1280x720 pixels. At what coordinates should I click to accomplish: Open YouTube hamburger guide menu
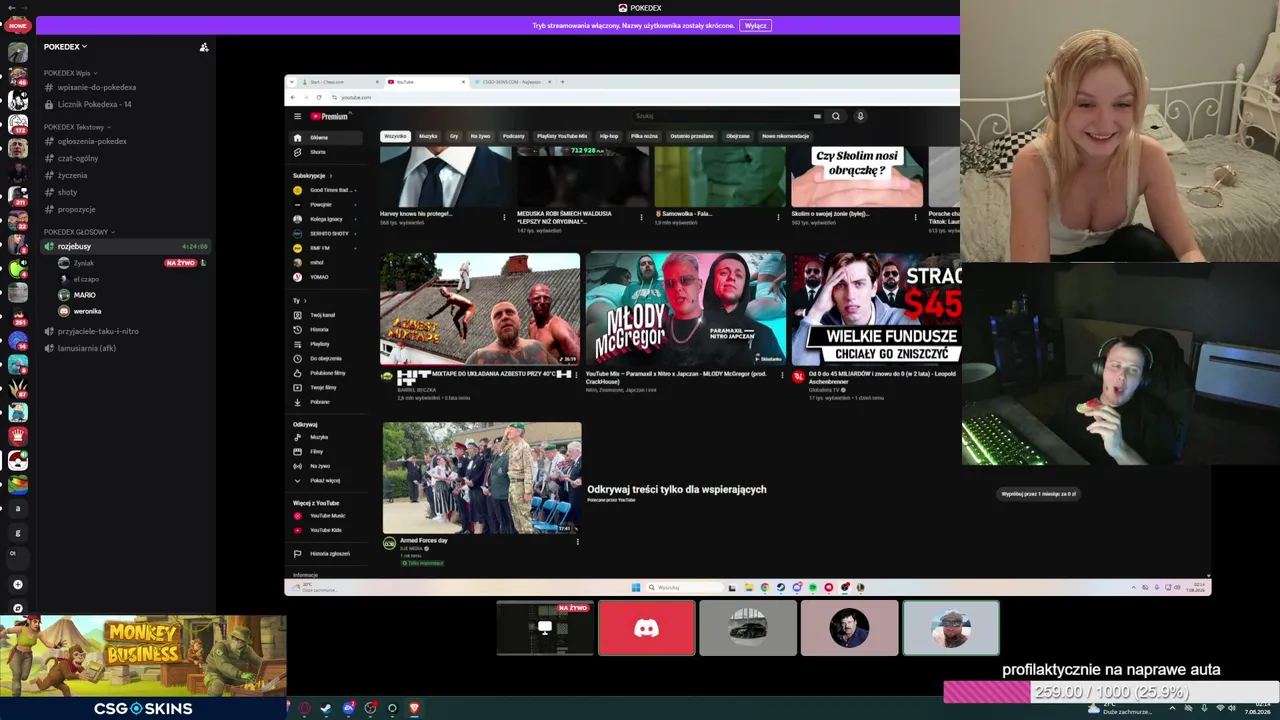[x=297, y=116]
